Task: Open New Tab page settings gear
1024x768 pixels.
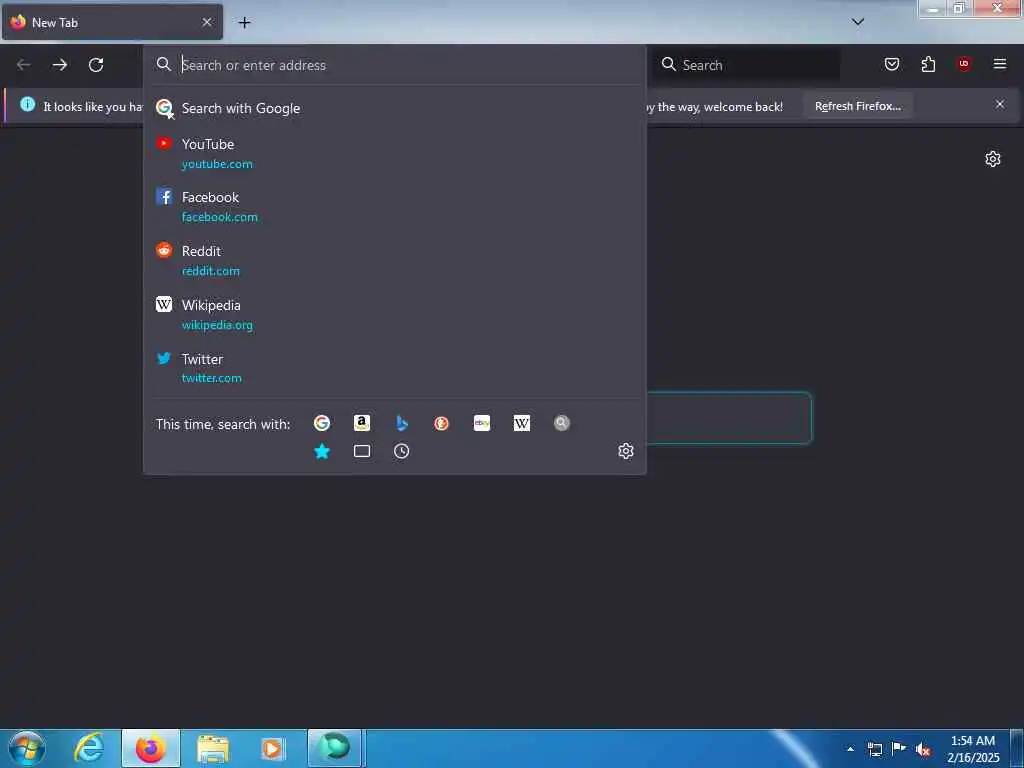Action: coord(993,159)
